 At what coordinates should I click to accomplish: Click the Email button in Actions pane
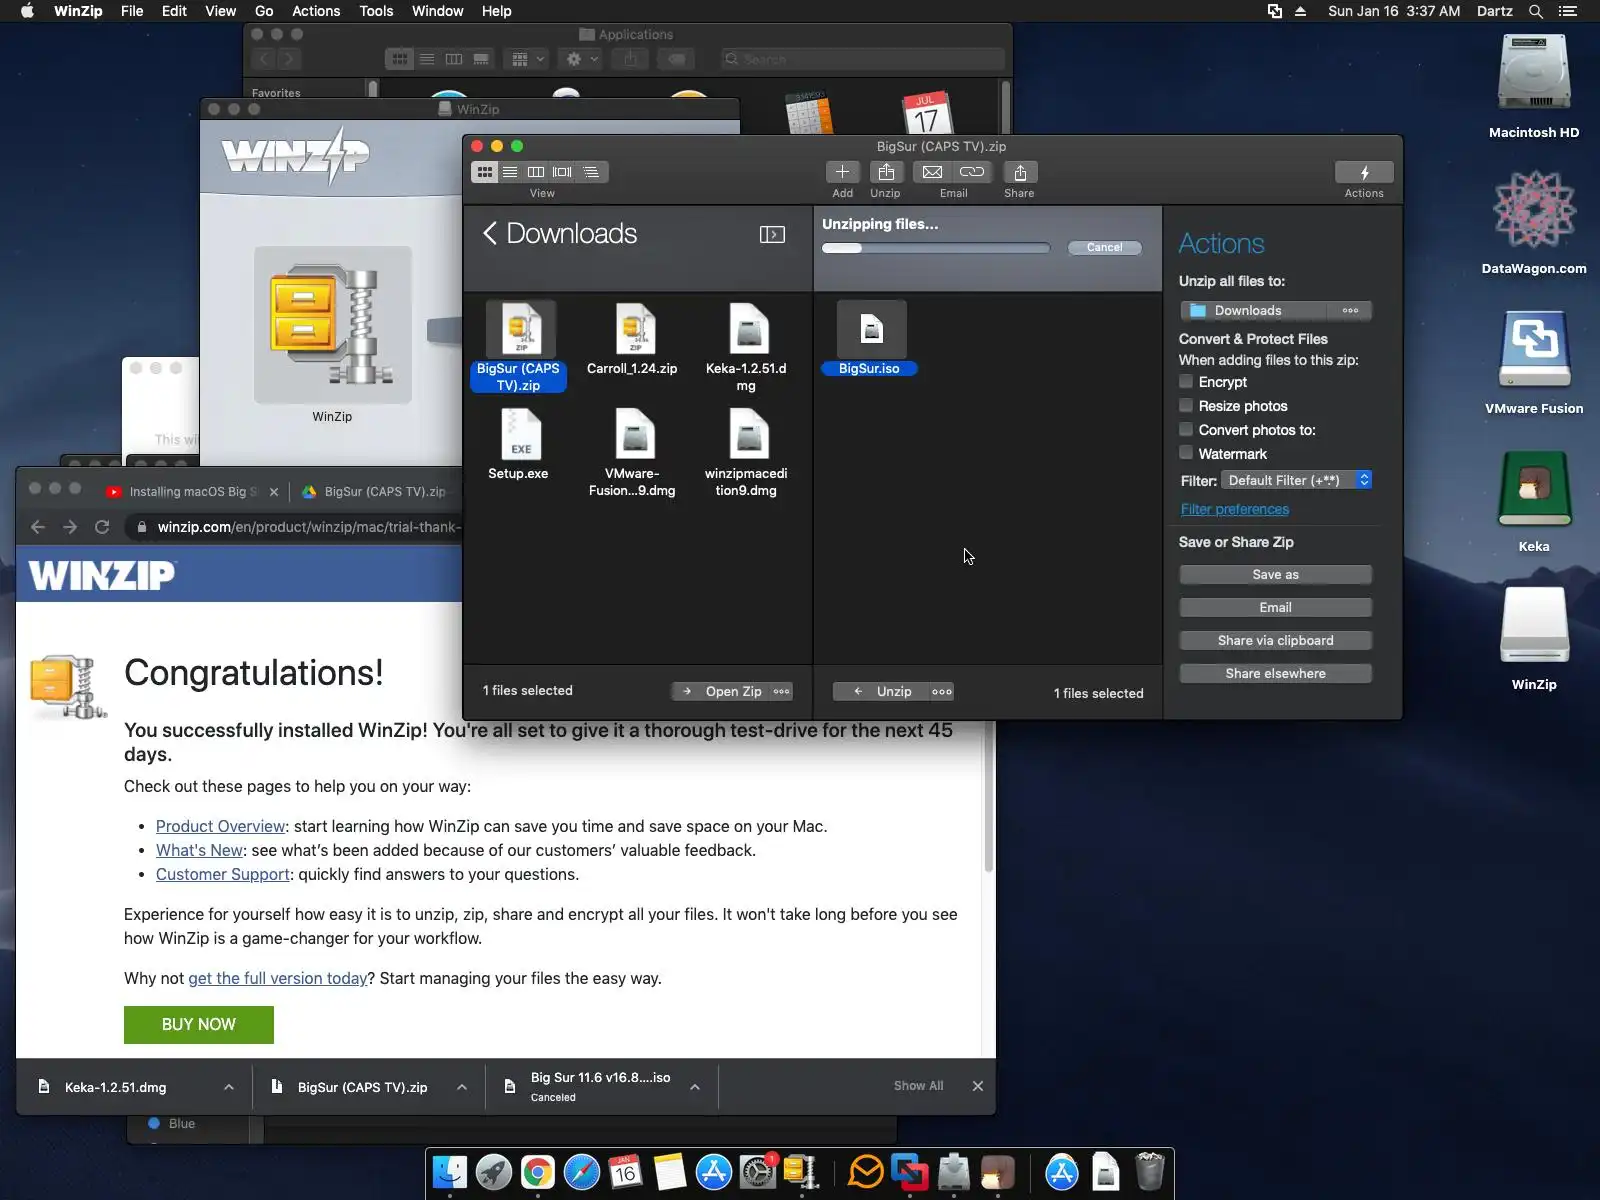pos(1276,608)
